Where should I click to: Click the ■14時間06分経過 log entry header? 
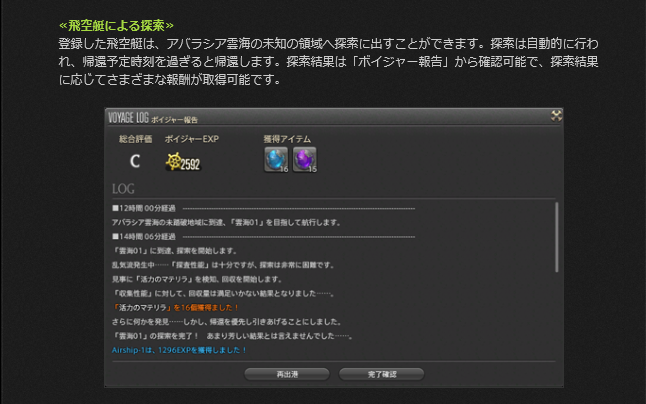[144, 237]
